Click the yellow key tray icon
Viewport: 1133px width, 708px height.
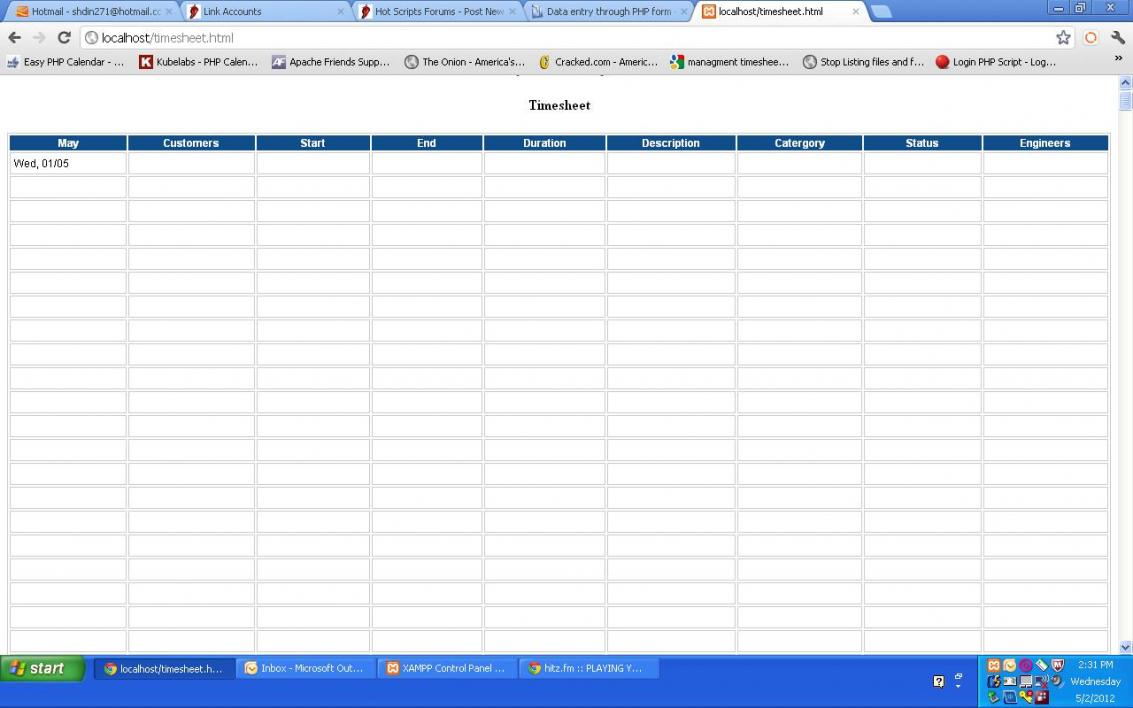[1026, 696]
